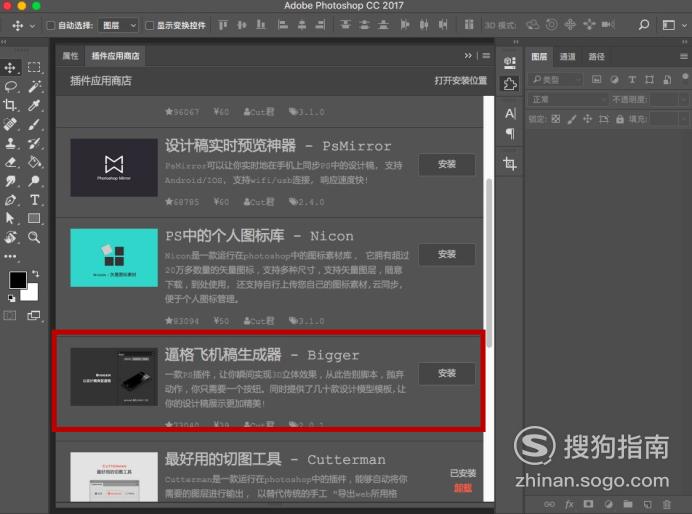Toggle lock transparent pixels

coord(556,119)
